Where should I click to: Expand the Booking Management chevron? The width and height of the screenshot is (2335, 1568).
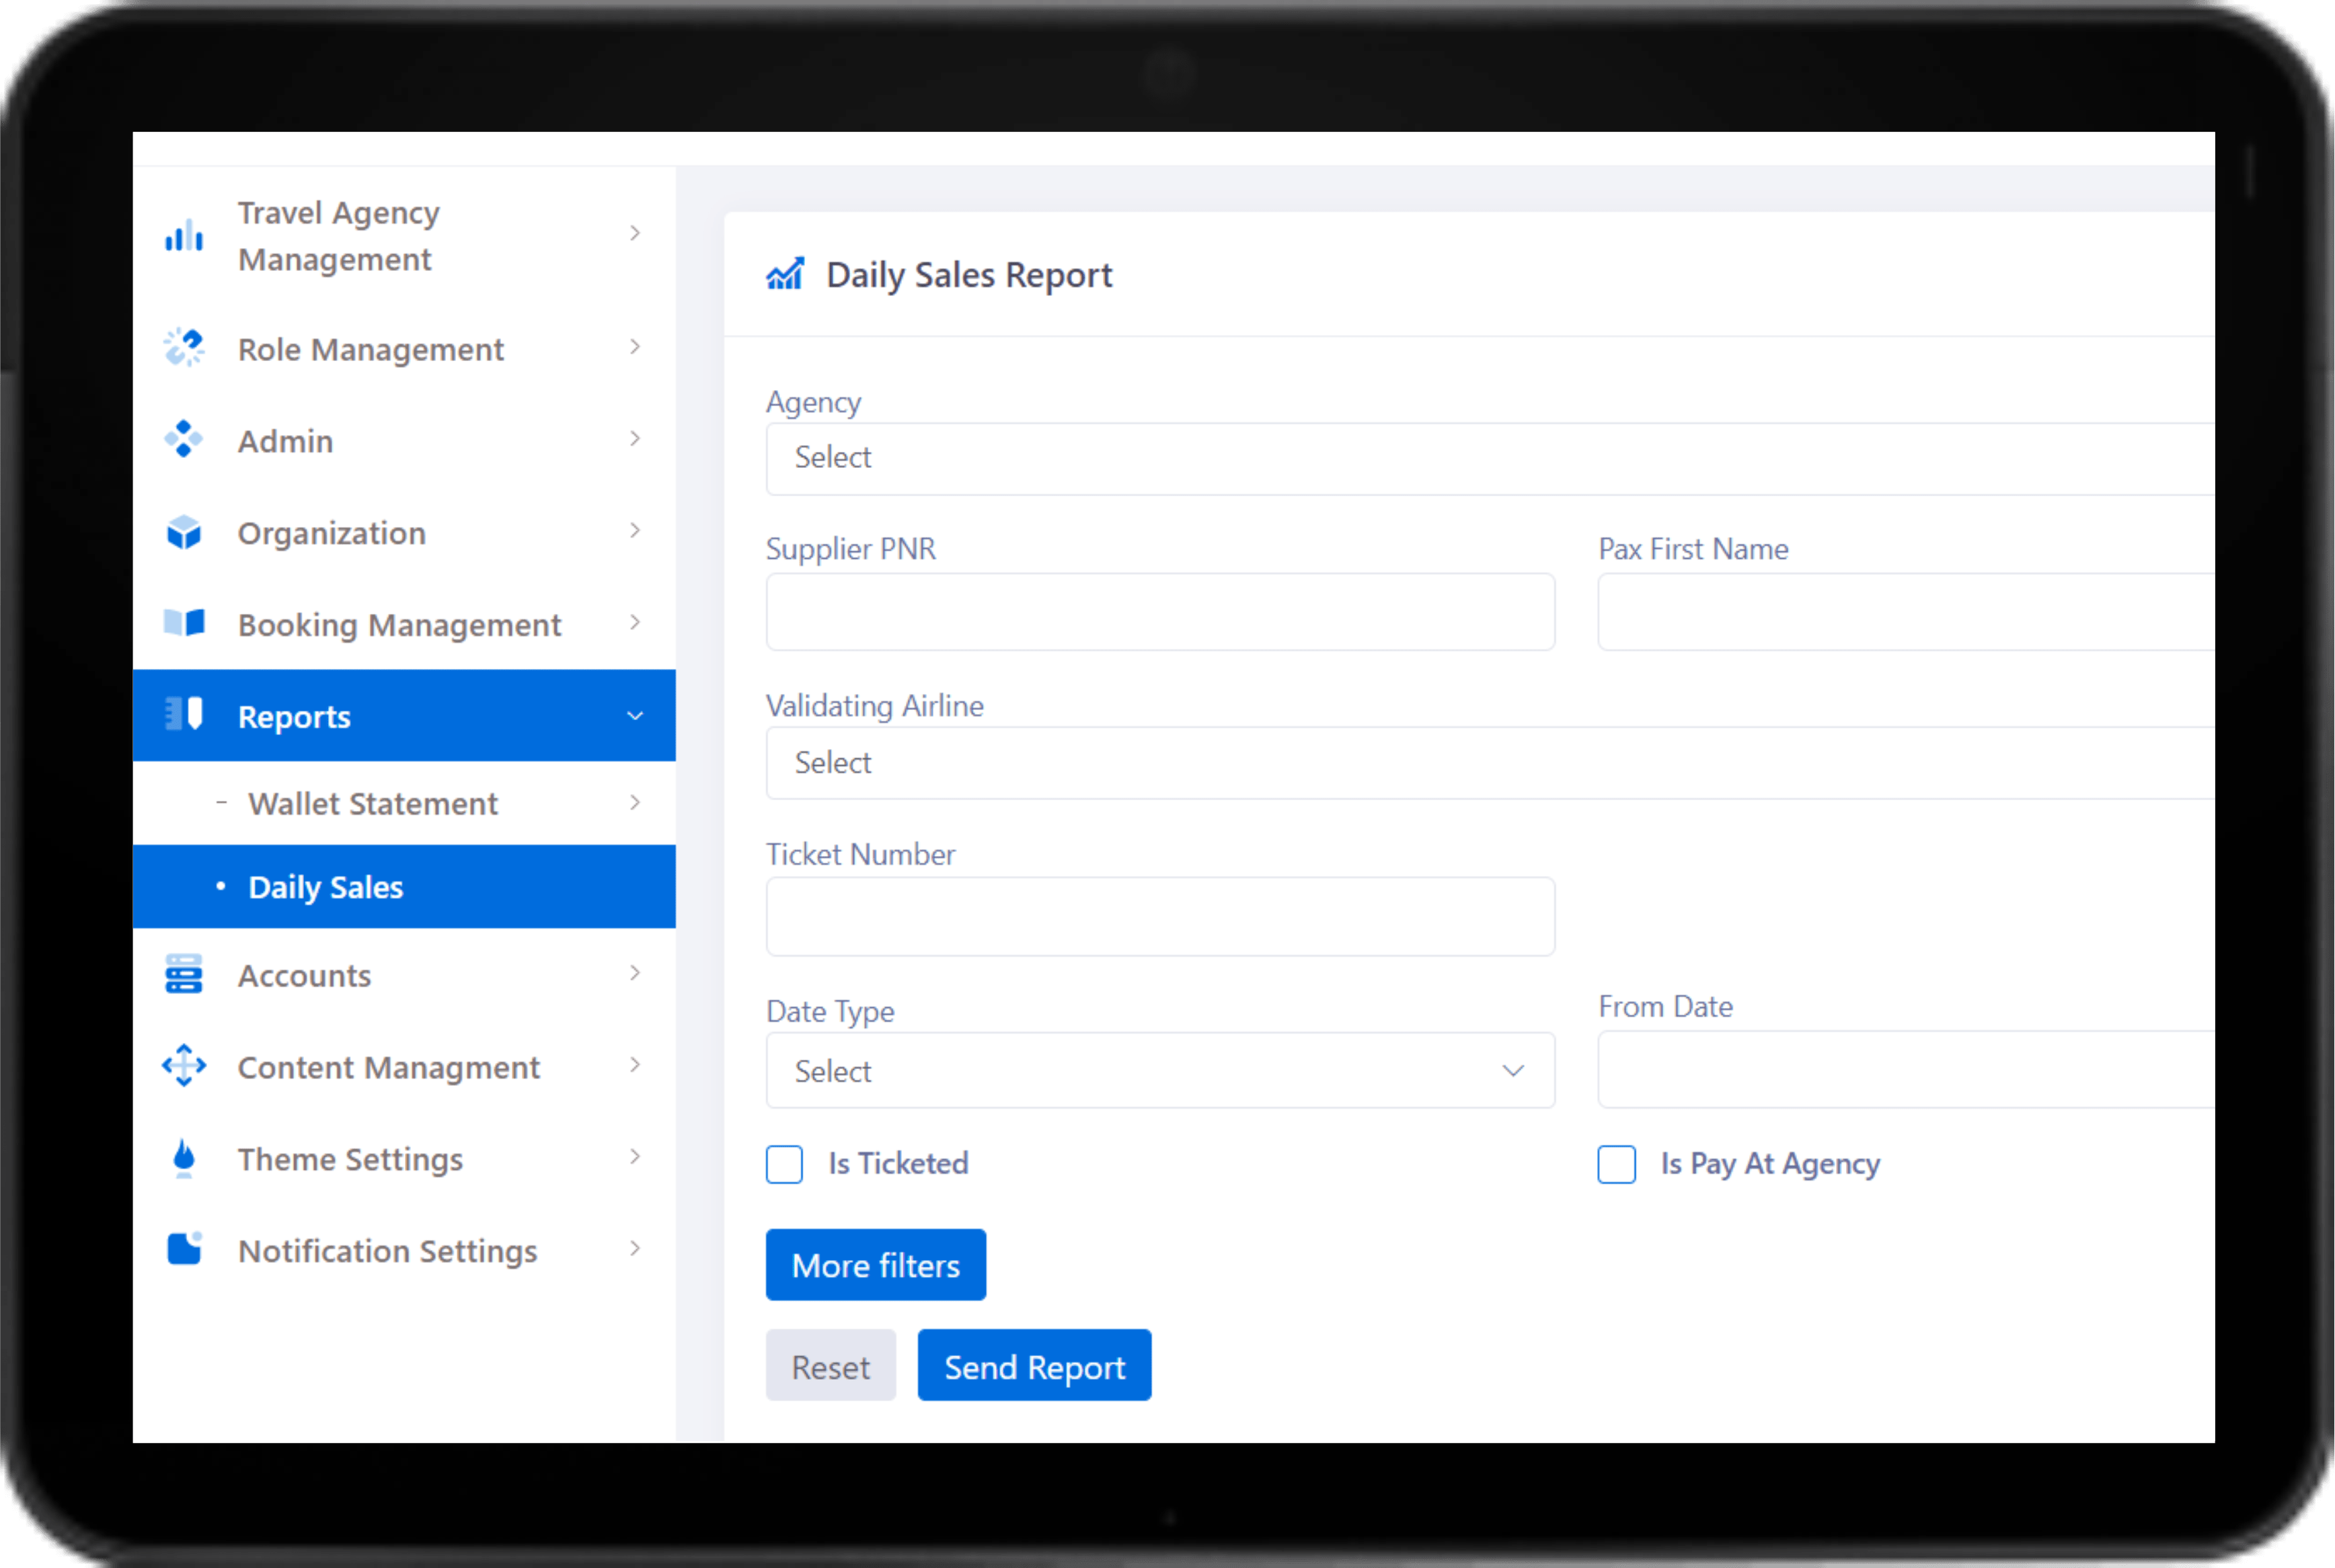tap(635, 623)
